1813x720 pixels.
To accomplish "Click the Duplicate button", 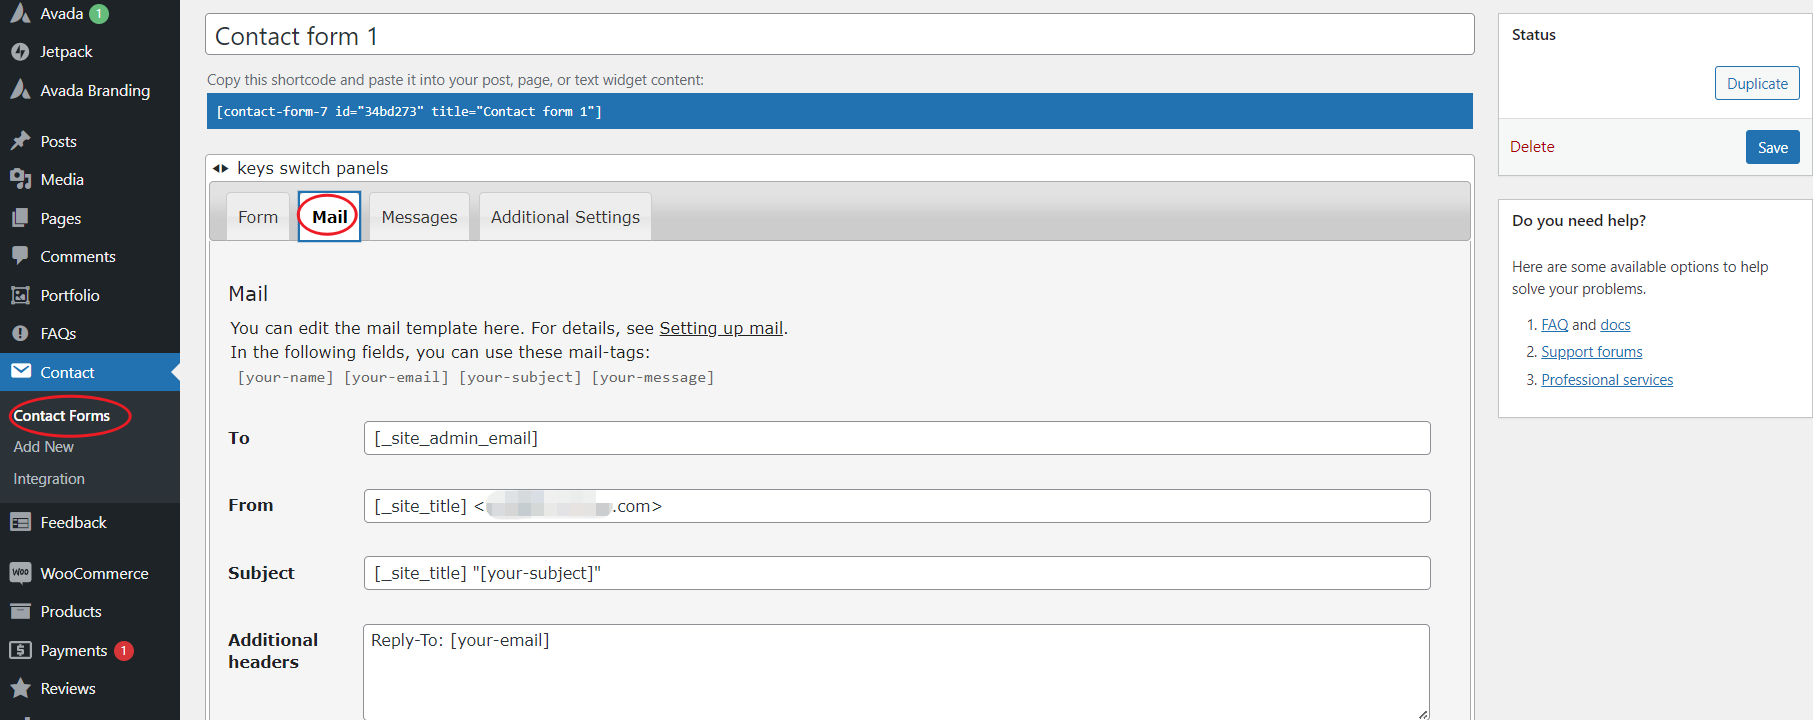I will click(x=1757, y=84).
